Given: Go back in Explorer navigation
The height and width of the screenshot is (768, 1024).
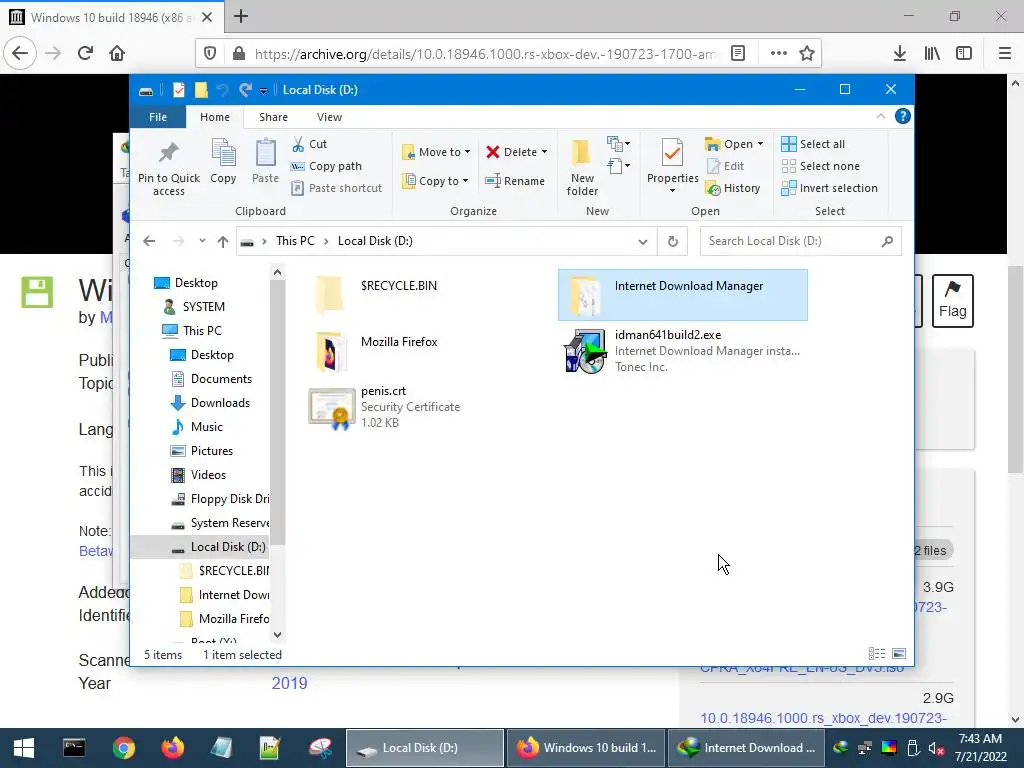Looking at the screenshot, I should tap(149, 241).
